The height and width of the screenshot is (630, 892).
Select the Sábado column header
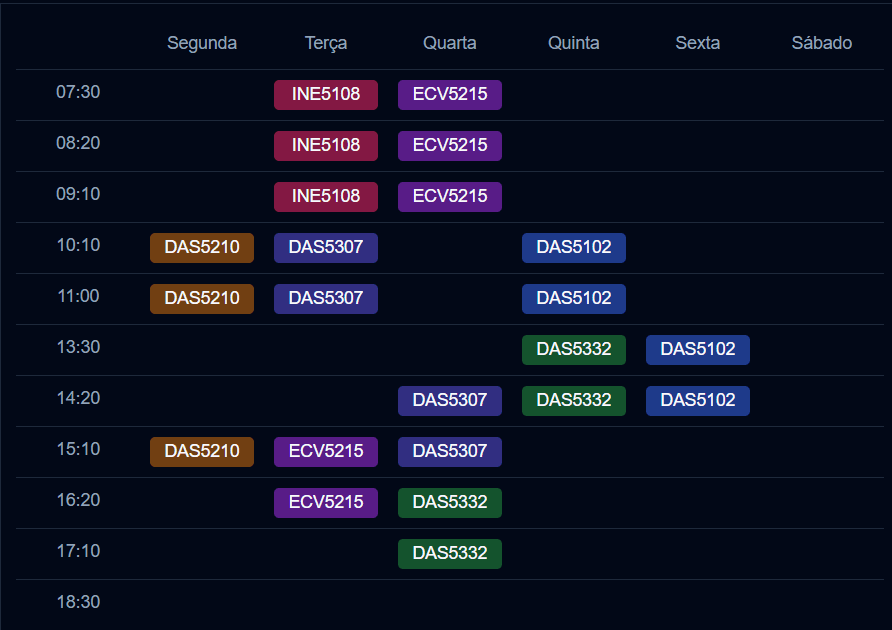[822, 43]
